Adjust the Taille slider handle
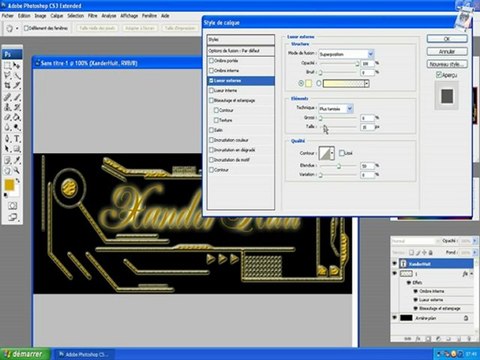 (x=324, y=127)
